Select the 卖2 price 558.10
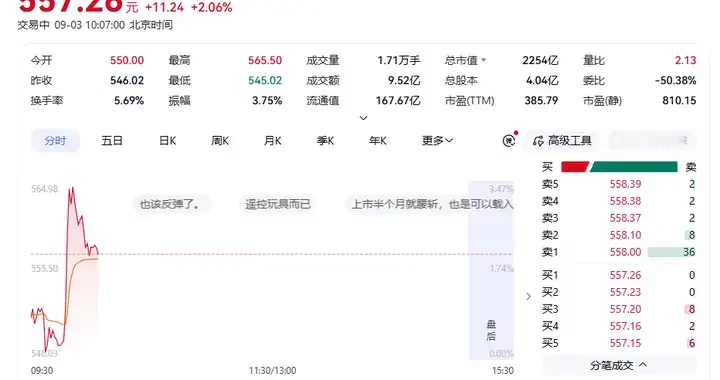 point(625,235)
